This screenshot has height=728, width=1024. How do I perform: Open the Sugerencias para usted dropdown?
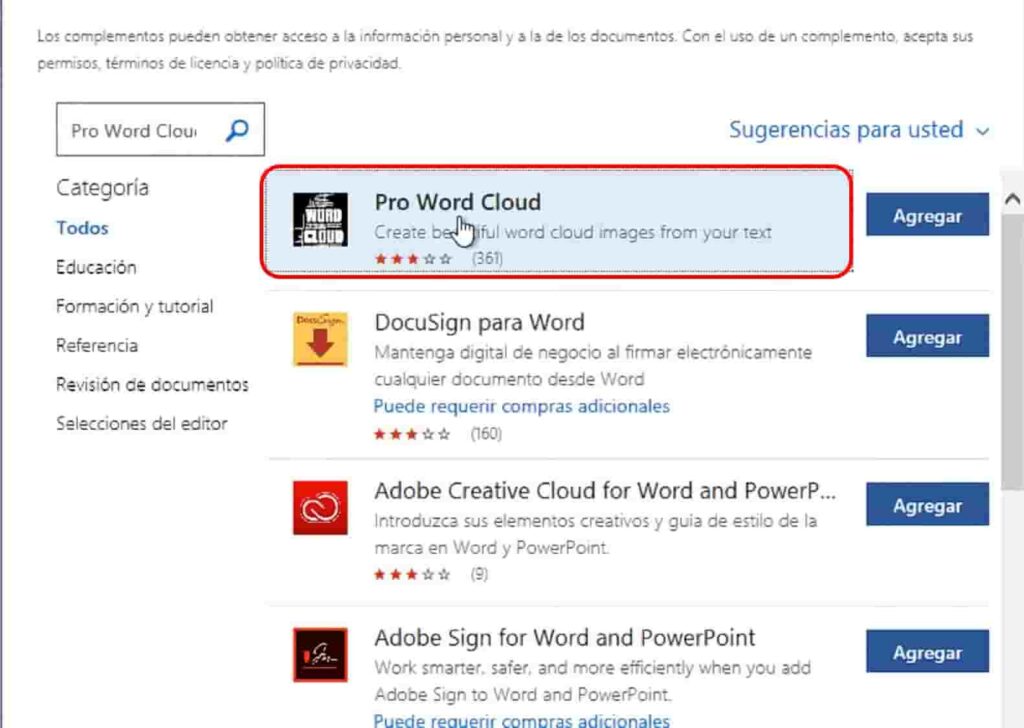(859, 130)
